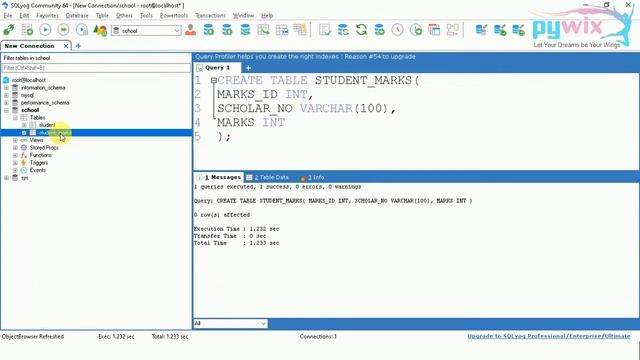
Task: Add a new query tab with plus
Action: [248, 68]
